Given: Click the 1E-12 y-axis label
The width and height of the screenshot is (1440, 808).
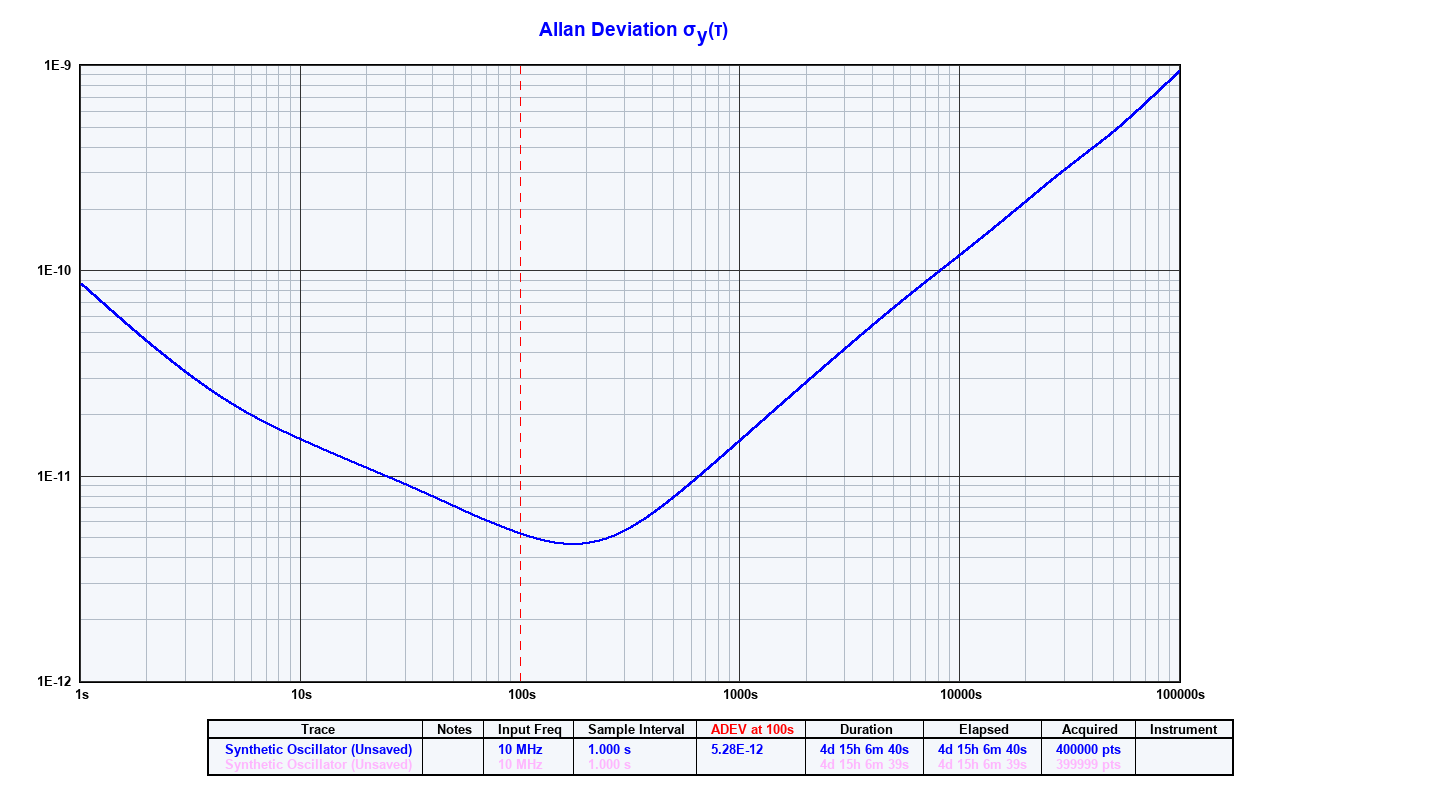Looking at the screenshot, I should [54, 681].
